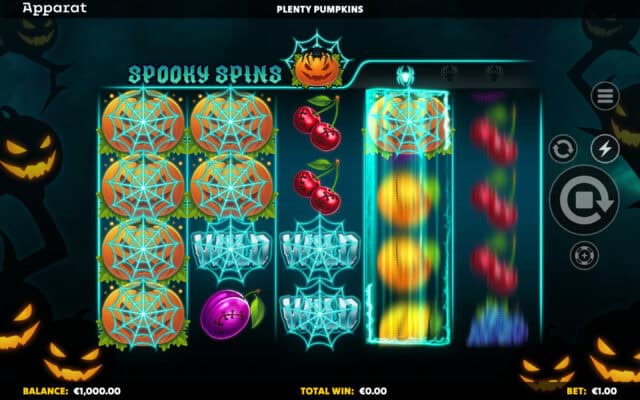
Task: Click the large spin stop button
Action: coord(584,200)
